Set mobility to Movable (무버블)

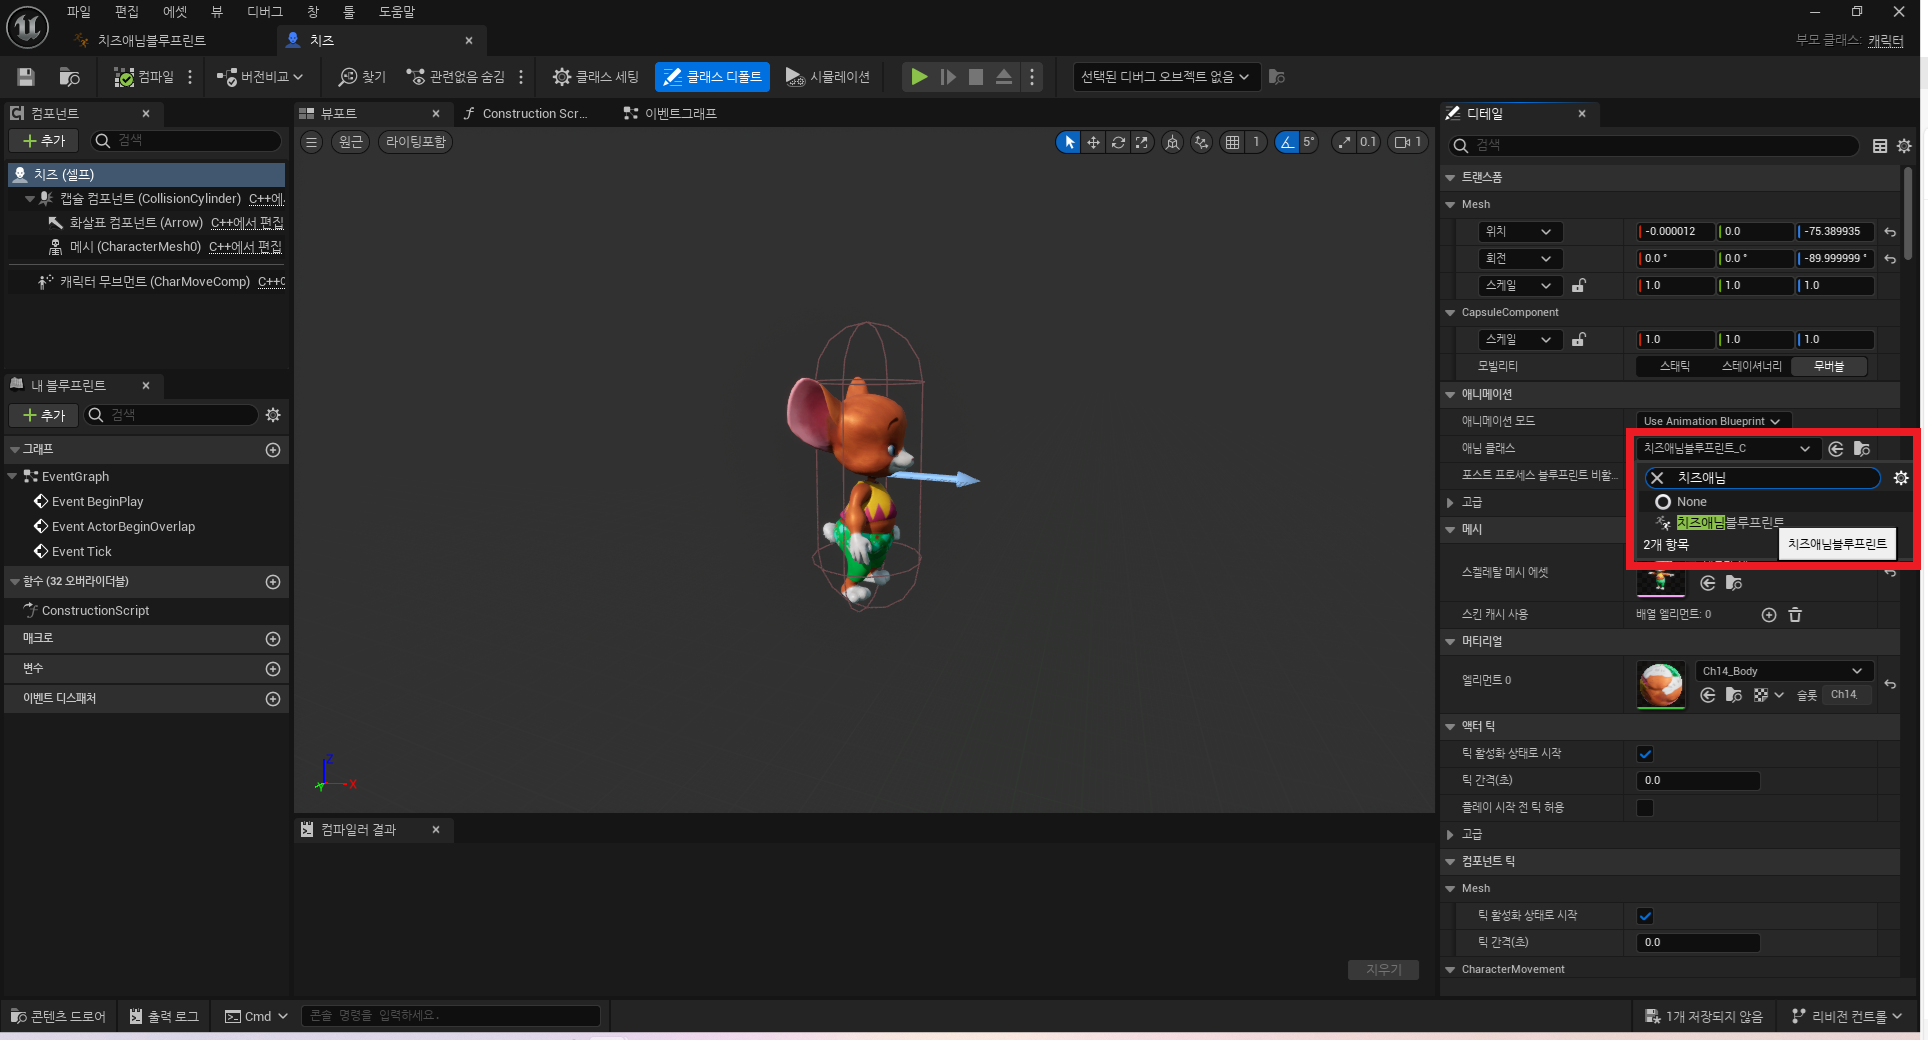(1829, 367)
